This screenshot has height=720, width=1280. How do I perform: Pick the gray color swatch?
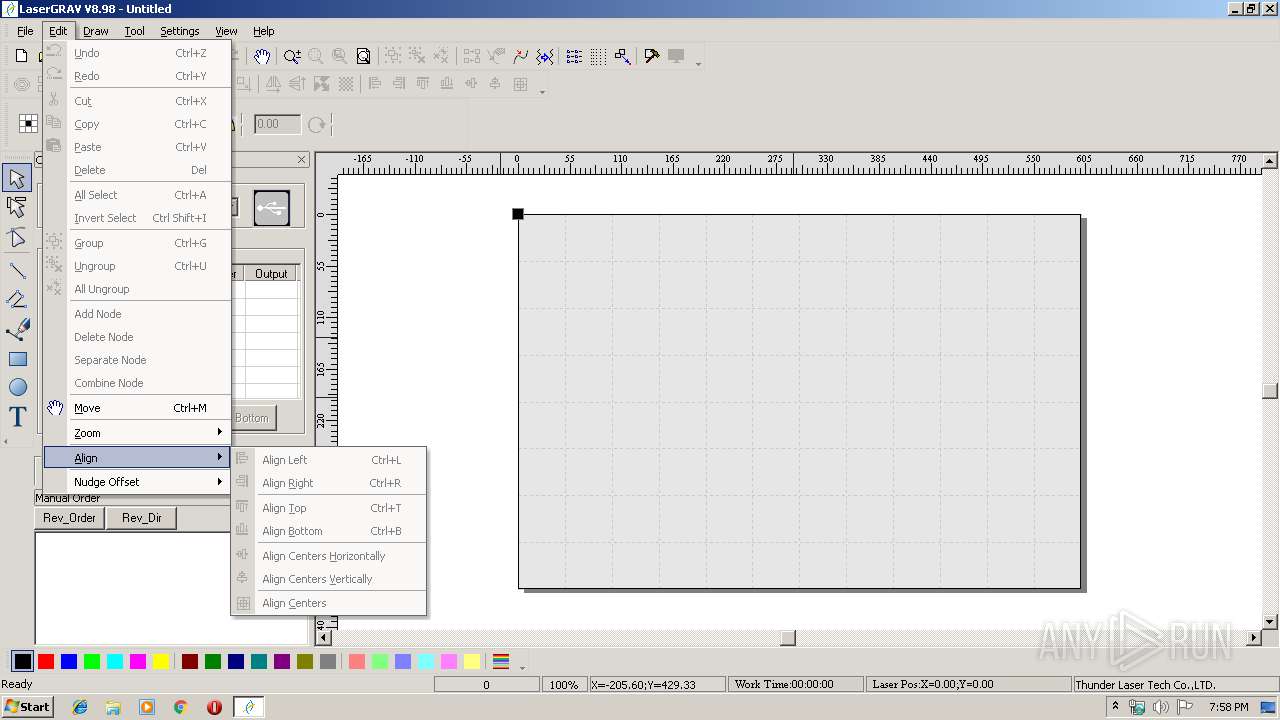coord(328,662)
